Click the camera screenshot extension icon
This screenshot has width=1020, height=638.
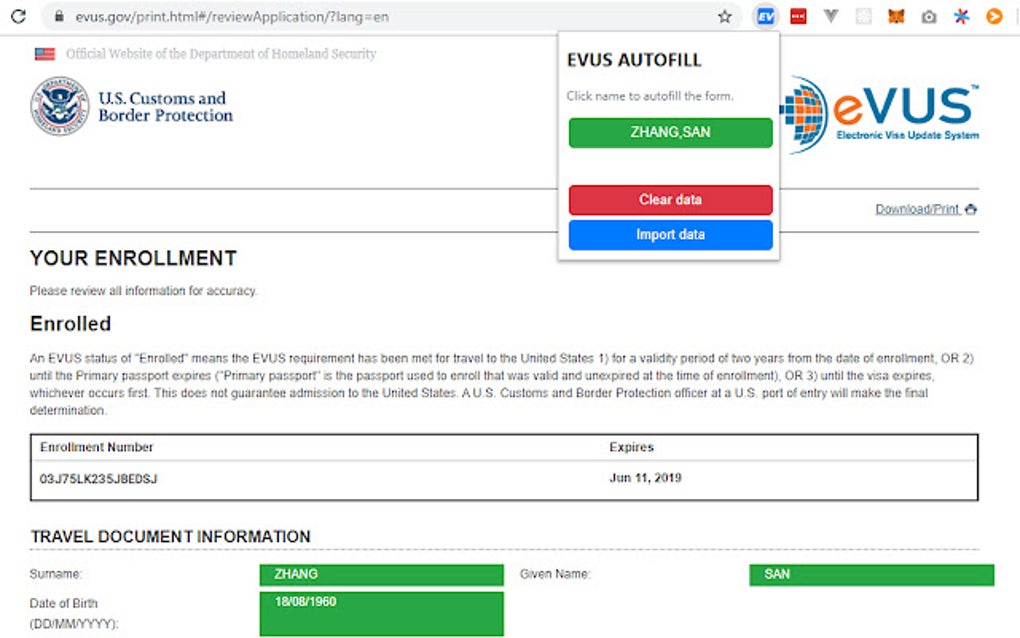click(x=929, y=16)
